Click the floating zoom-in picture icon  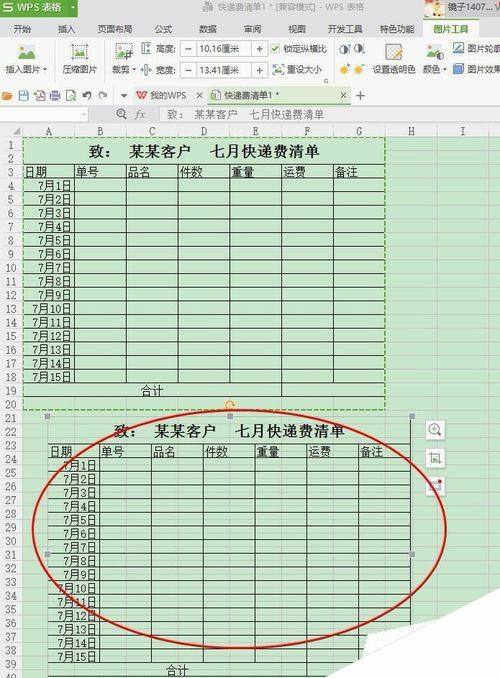pos(435,430)
